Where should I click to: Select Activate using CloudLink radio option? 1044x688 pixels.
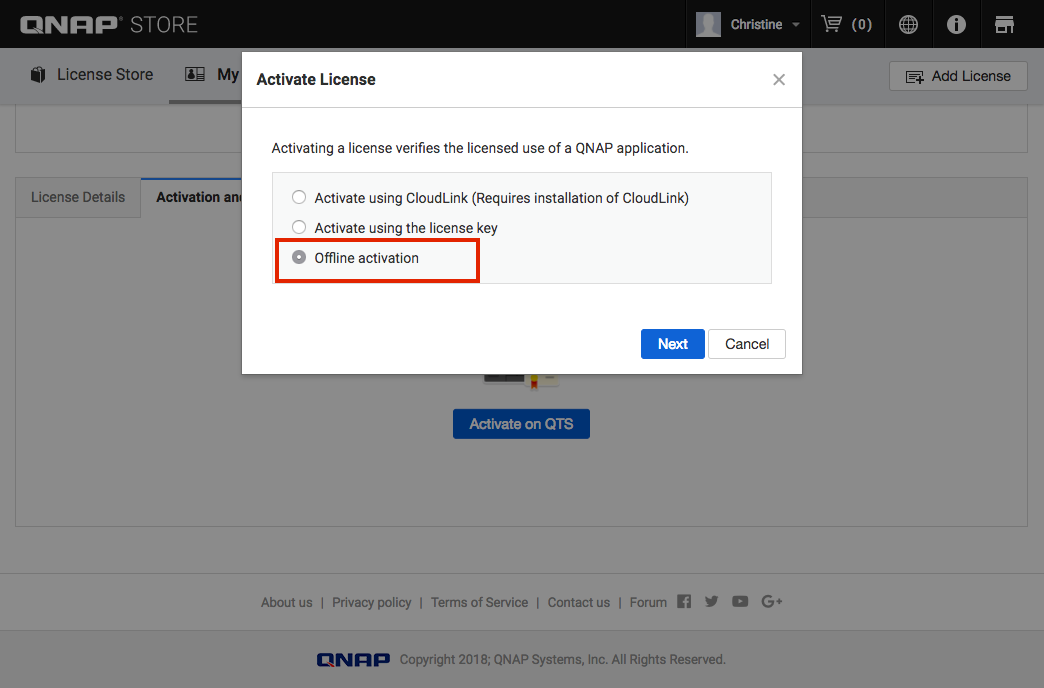[299, 197]
